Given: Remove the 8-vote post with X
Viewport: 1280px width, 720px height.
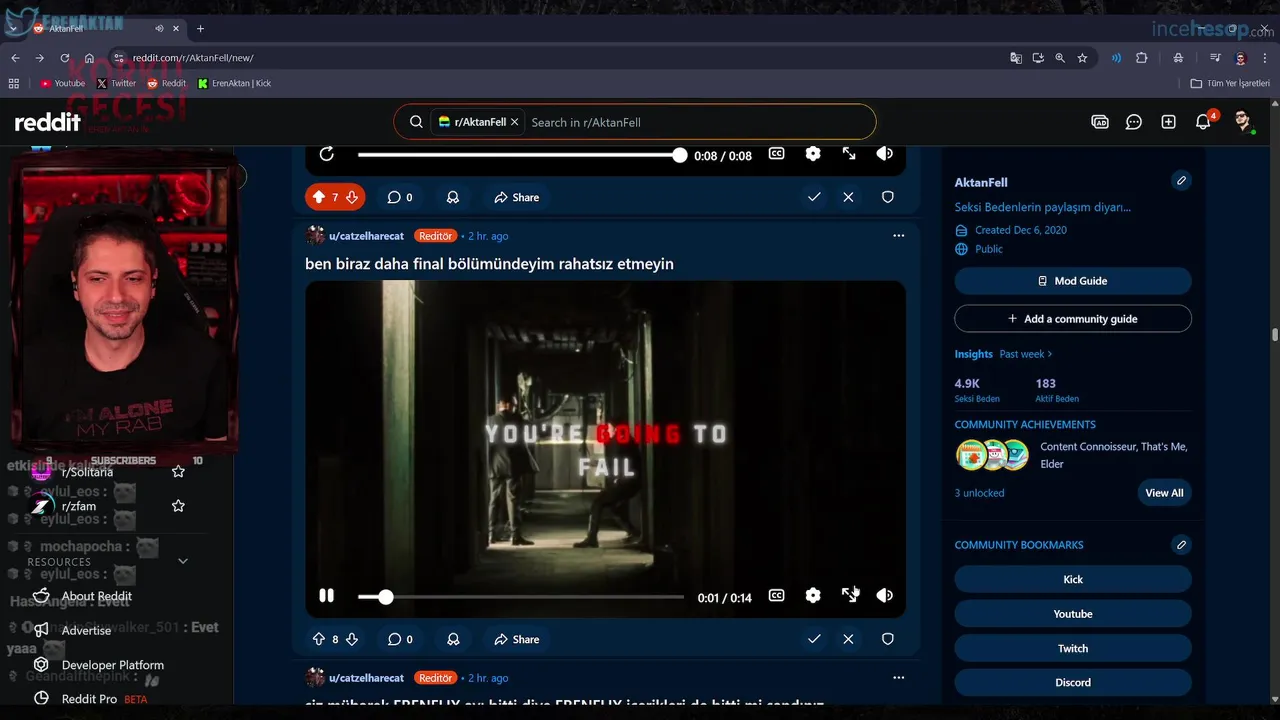Looking at the screenshot, I should [x=848, y=639].
